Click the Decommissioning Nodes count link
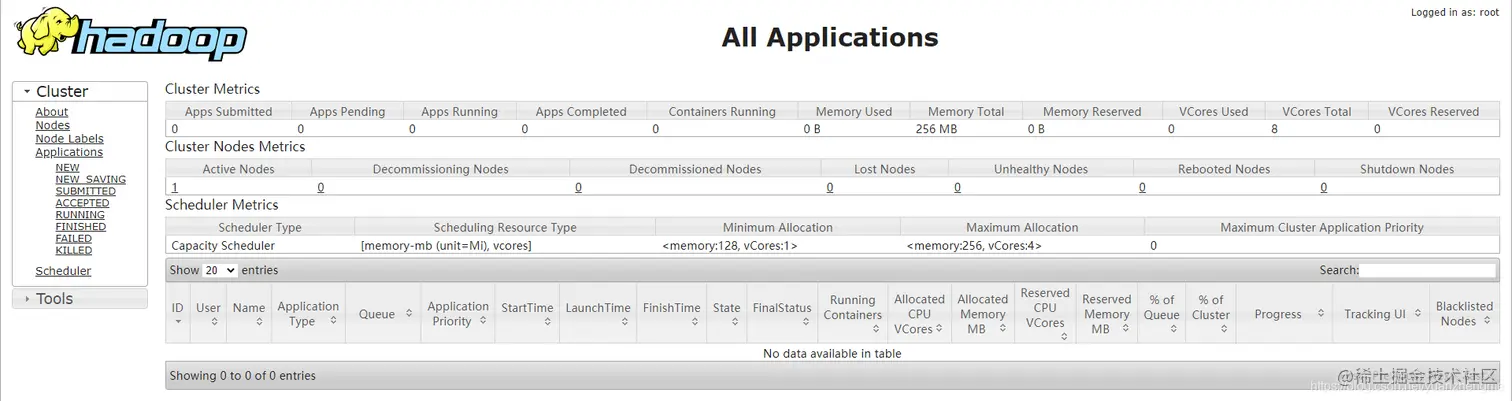This screenshot has height=401, width=1512. click(320, 187)
